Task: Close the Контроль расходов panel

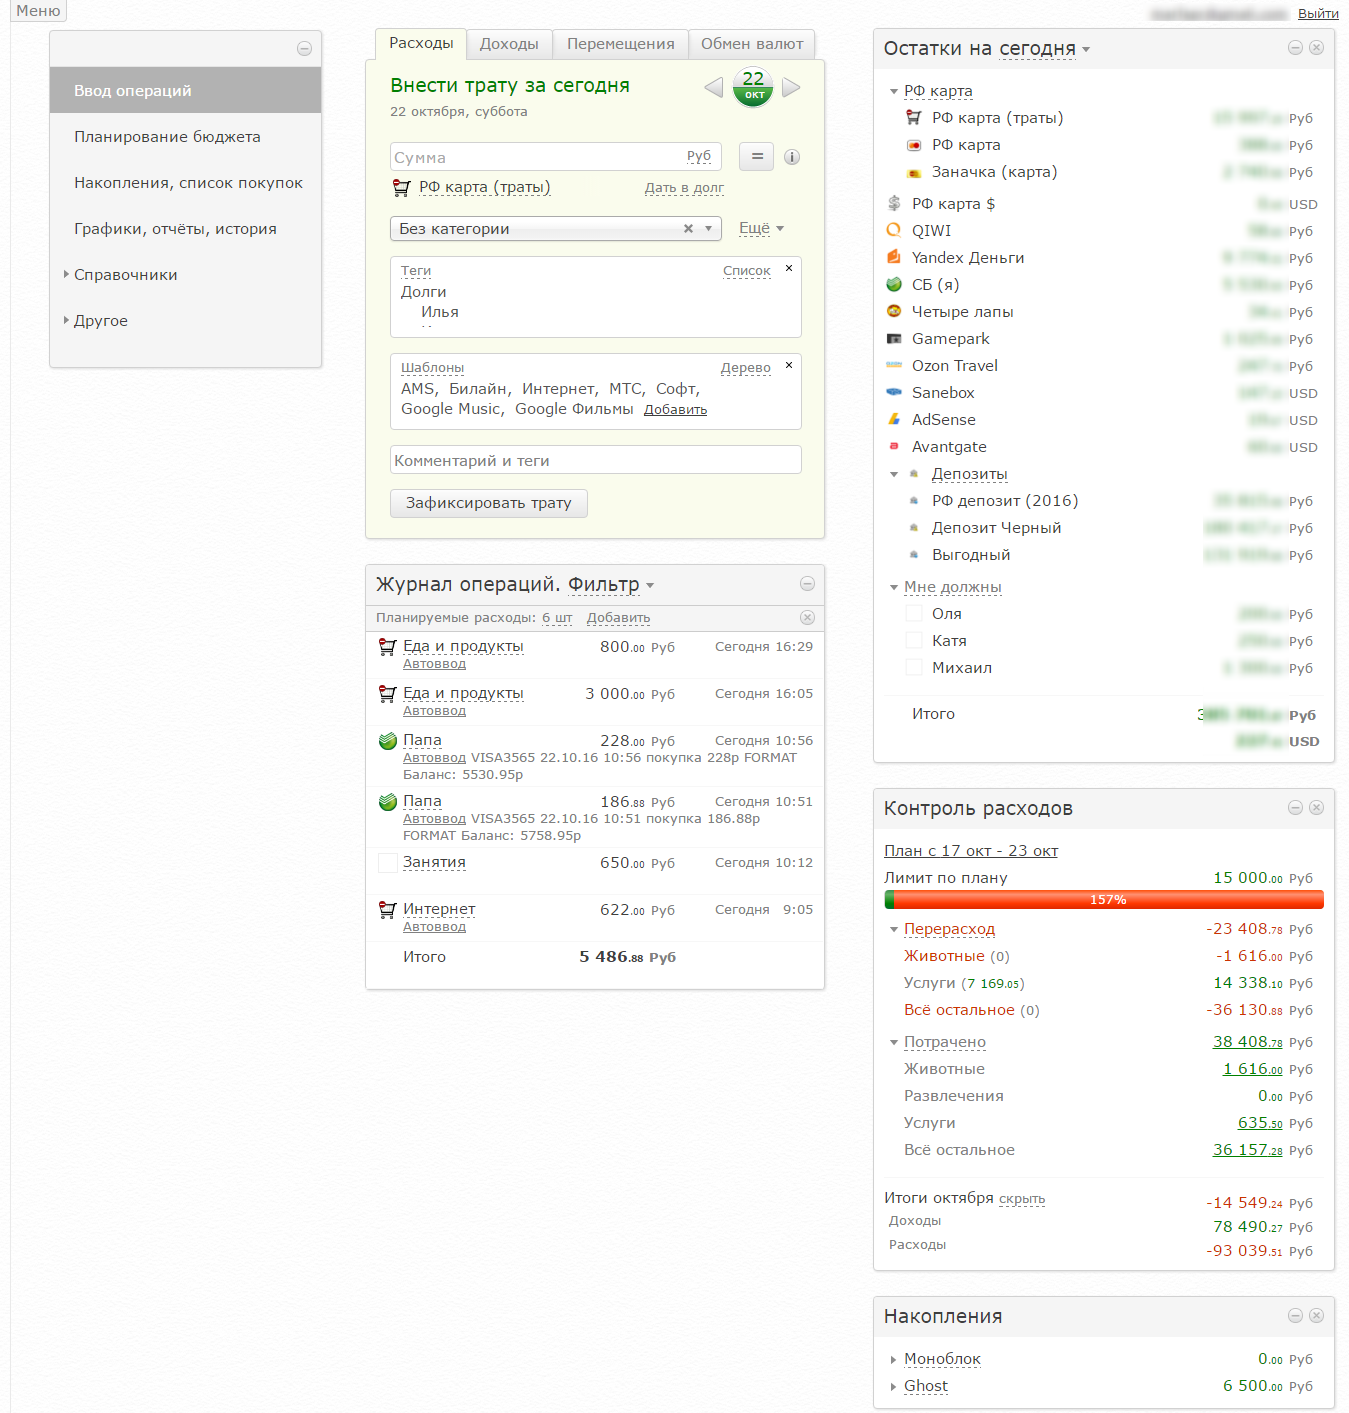Action: coord(1317,808)
